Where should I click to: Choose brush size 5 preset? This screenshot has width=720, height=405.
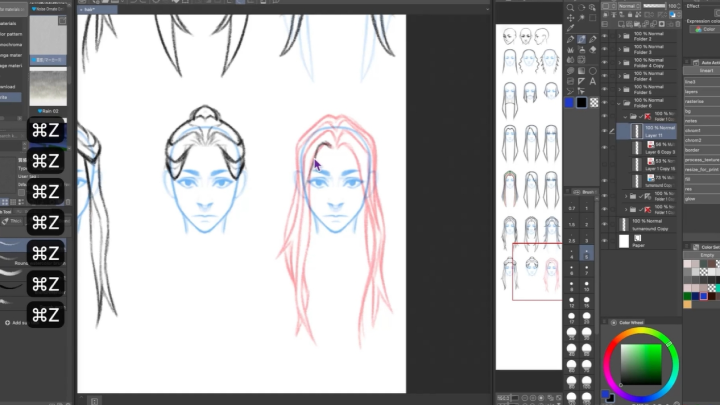(587, 255)
